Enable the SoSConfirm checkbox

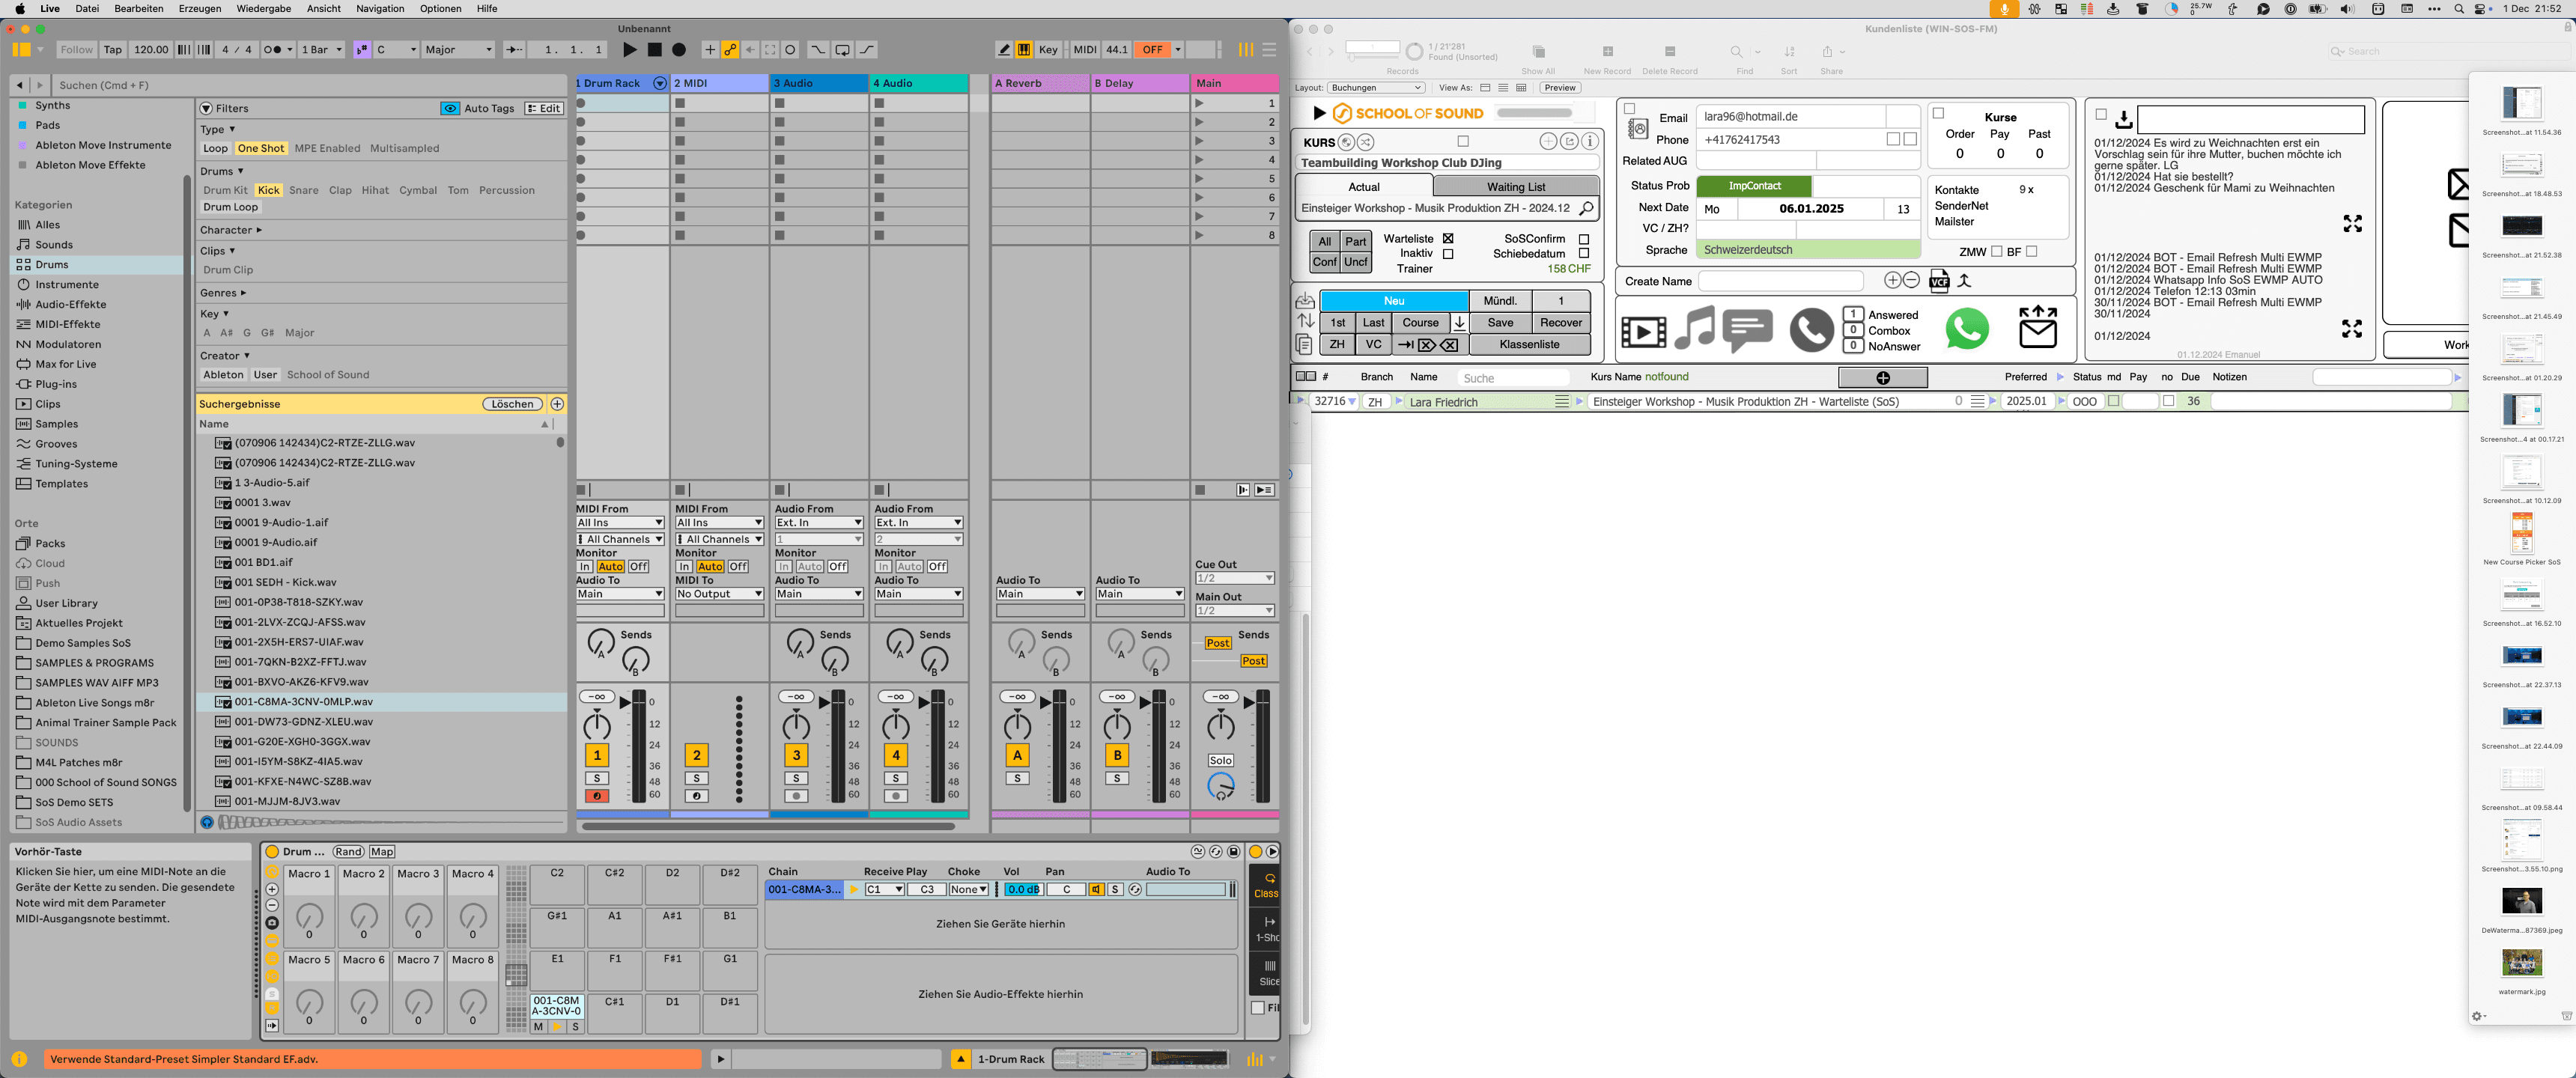[1583, 239]
